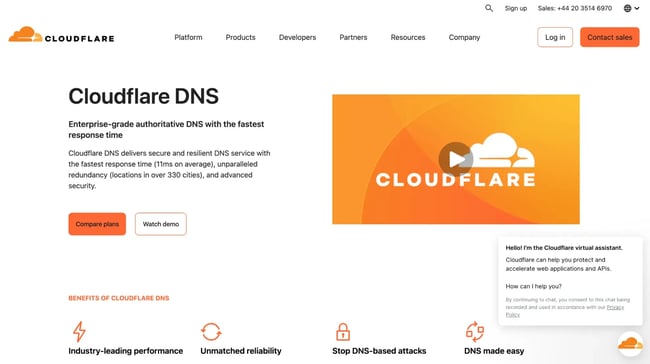Open the Platform menu

pos(188,37)
